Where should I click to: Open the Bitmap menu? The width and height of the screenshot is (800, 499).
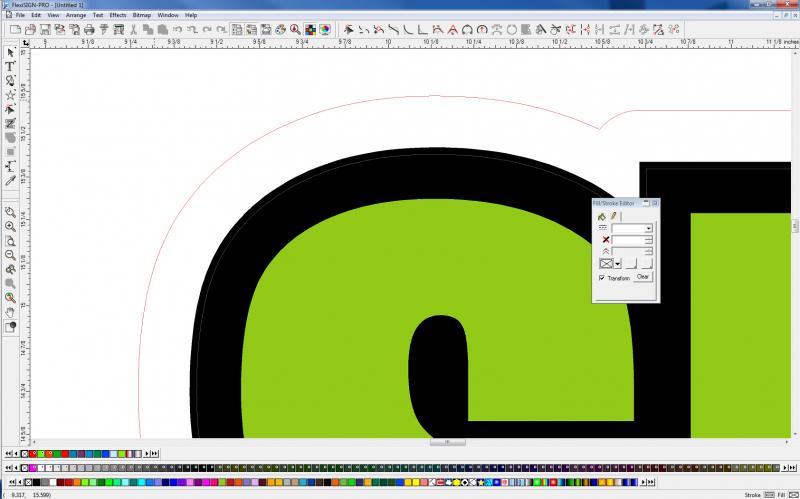142,15
